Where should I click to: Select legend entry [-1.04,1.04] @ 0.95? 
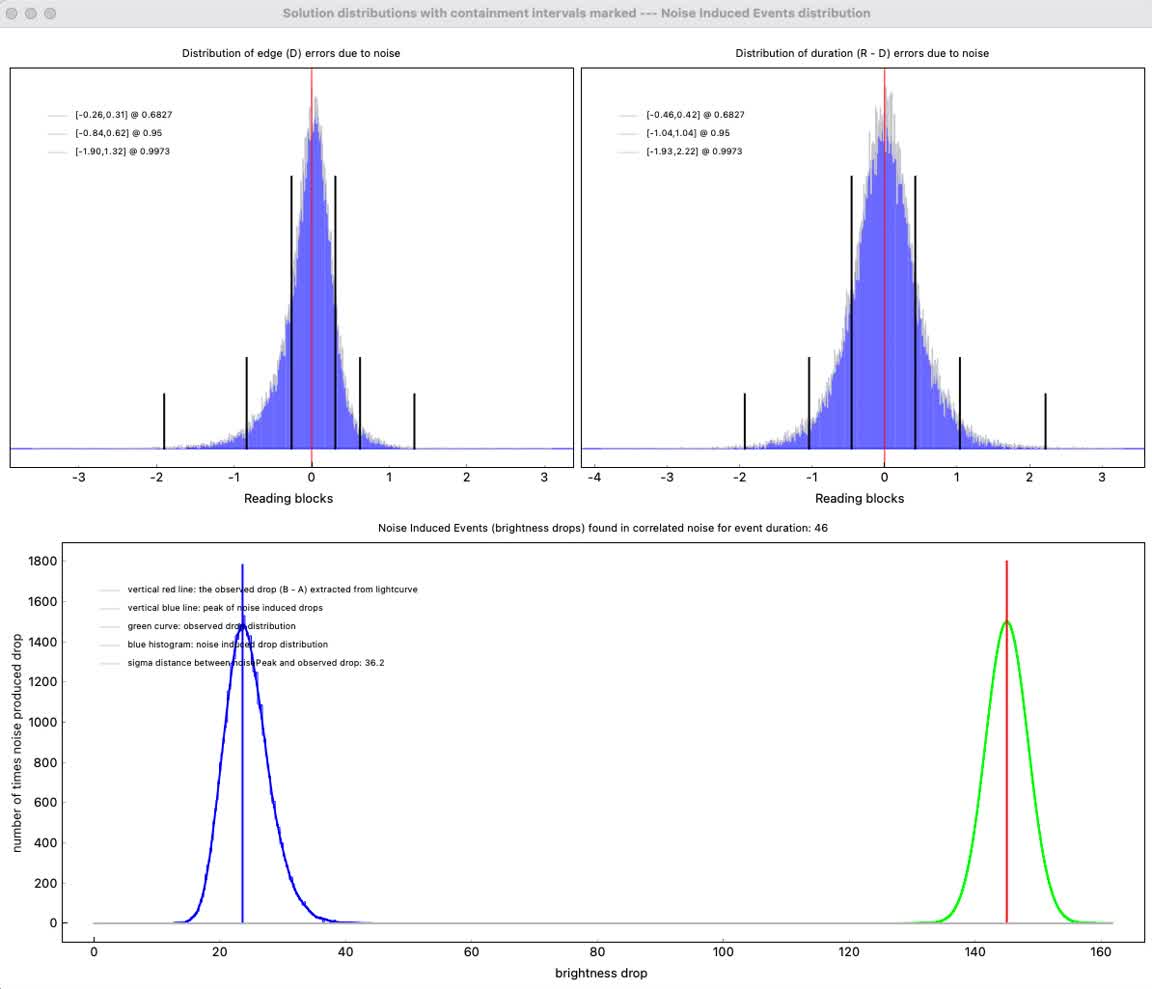pyautogui.click(x=681, y=133)
